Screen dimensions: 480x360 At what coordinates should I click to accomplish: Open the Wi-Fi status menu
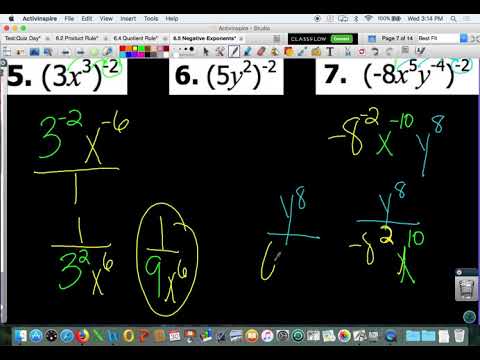point(368,19)
